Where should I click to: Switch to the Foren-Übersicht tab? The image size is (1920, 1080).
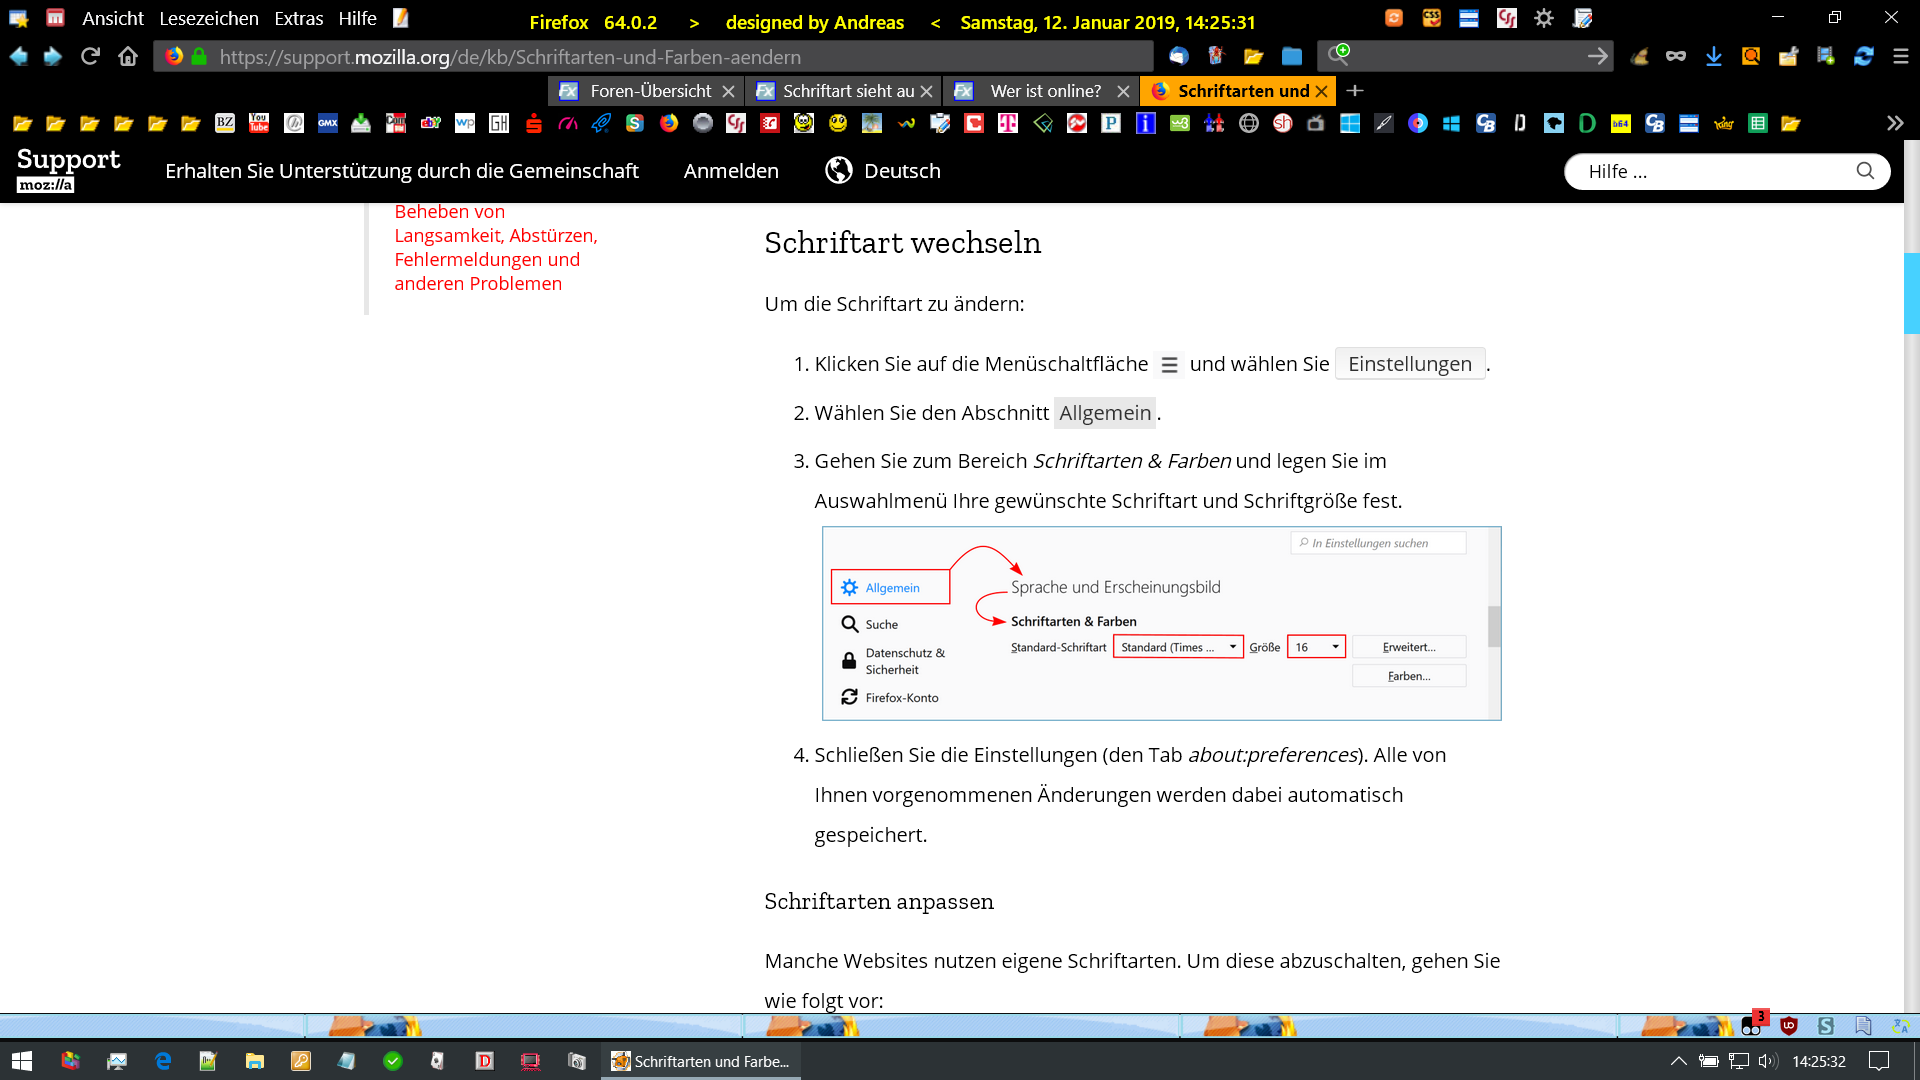[x=650, y=91]
